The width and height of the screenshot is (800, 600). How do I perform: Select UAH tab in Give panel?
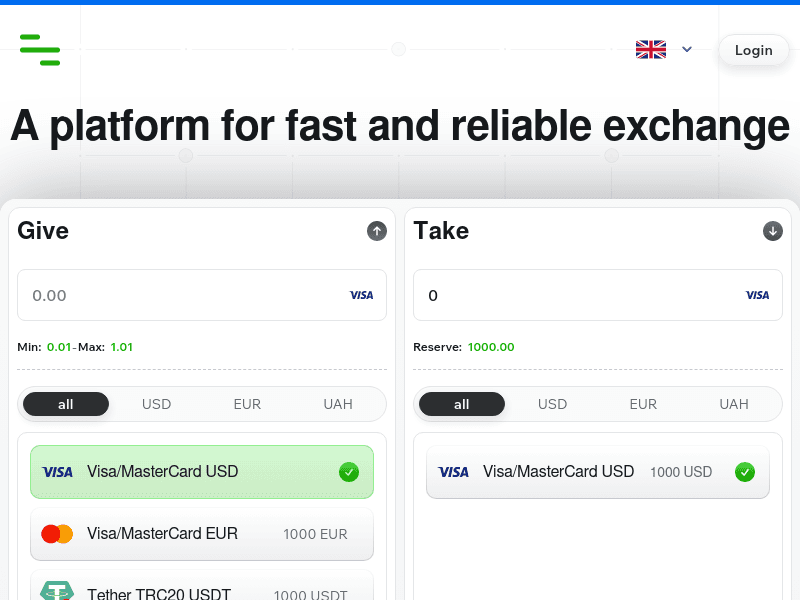click(x=338, y=404)
